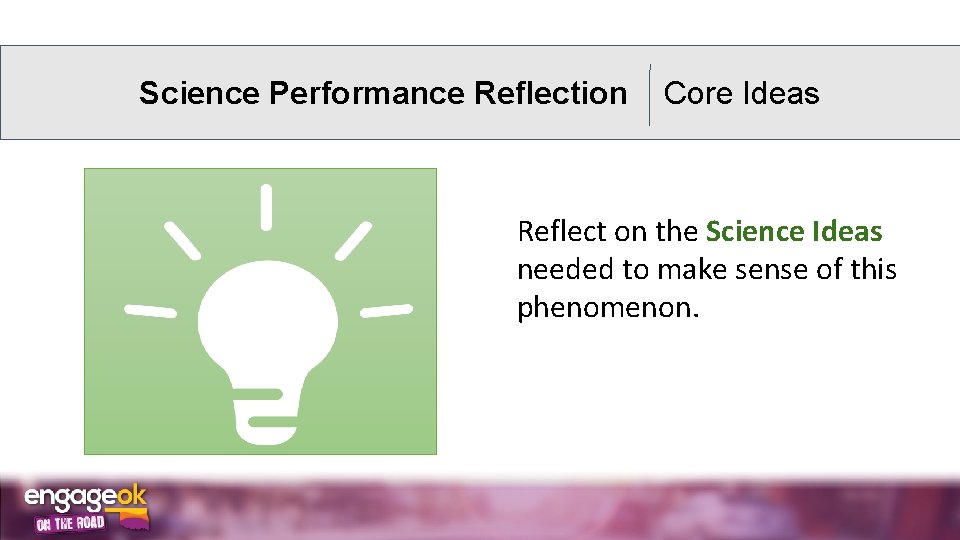The image size is (960, 540).
Task: Select the upper-right diagonal ray of the lightbulb
Action: tap(353, 240)
